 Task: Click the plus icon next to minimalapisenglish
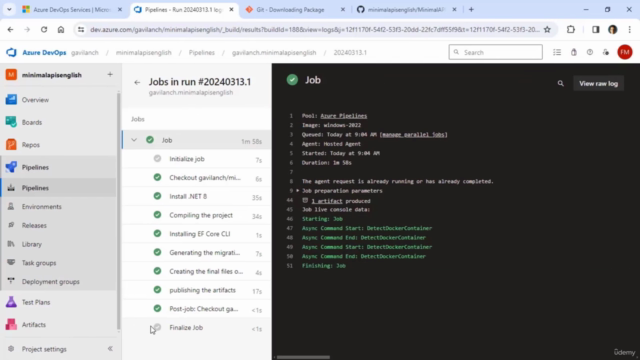tap(110, 75)
